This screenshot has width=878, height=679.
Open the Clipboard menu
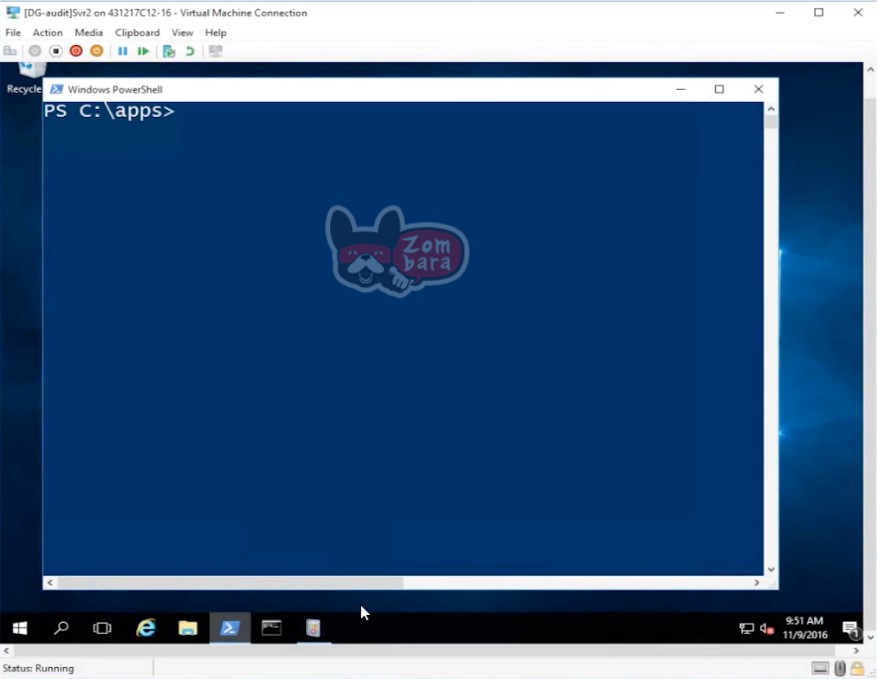point(137,32)
